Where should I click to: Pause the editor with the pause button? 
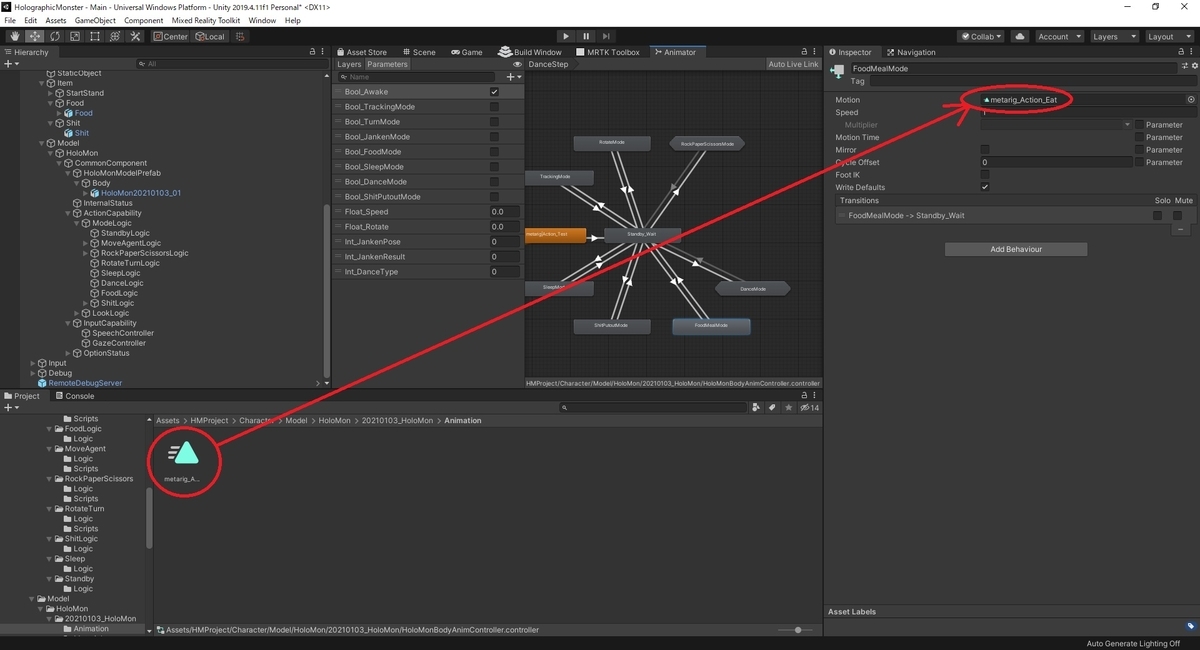587,37
